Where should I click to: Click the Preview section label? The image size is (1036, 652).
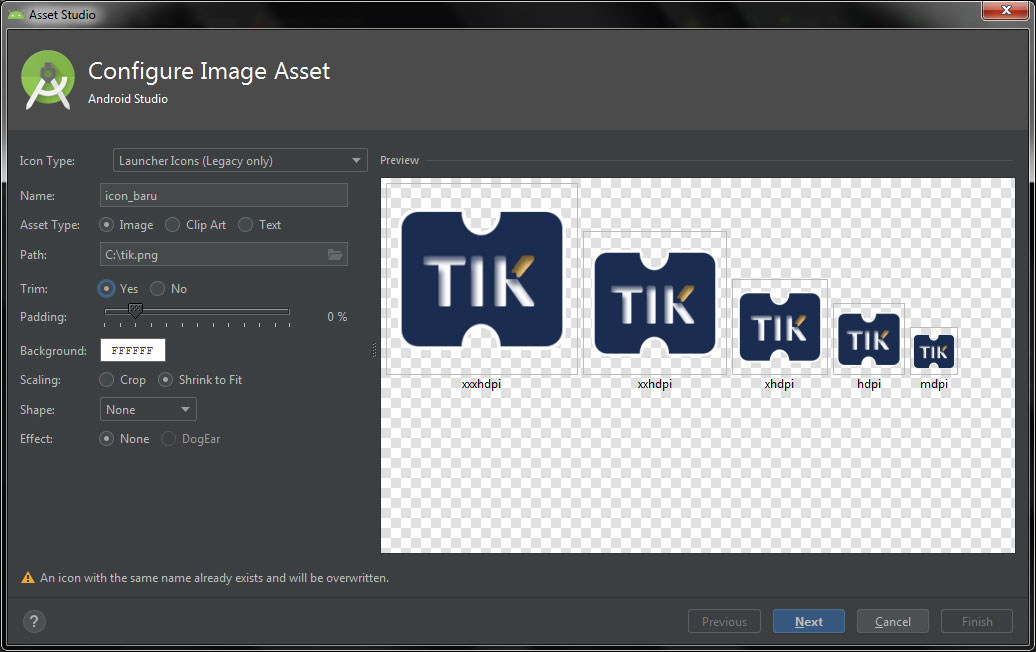(399, 160)
